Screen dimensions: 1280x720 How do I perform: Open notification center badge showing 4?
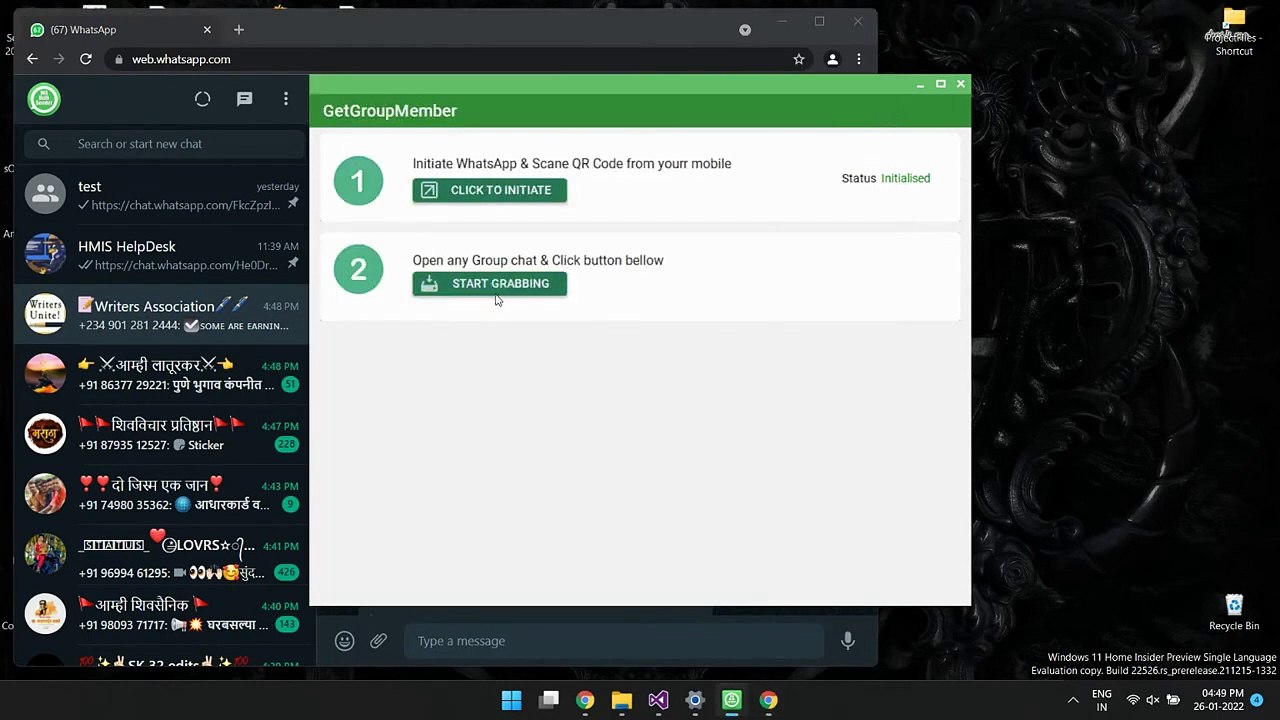(x=1258, y=700)
